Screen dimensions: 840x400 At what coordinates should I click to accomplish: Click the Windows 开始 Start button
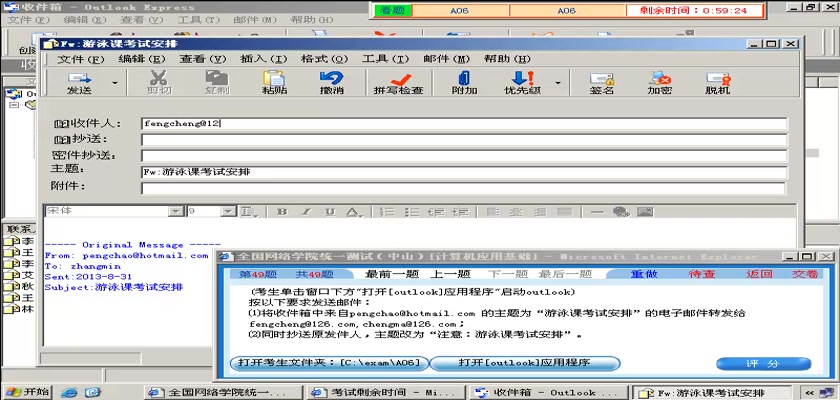pos(26,391)
